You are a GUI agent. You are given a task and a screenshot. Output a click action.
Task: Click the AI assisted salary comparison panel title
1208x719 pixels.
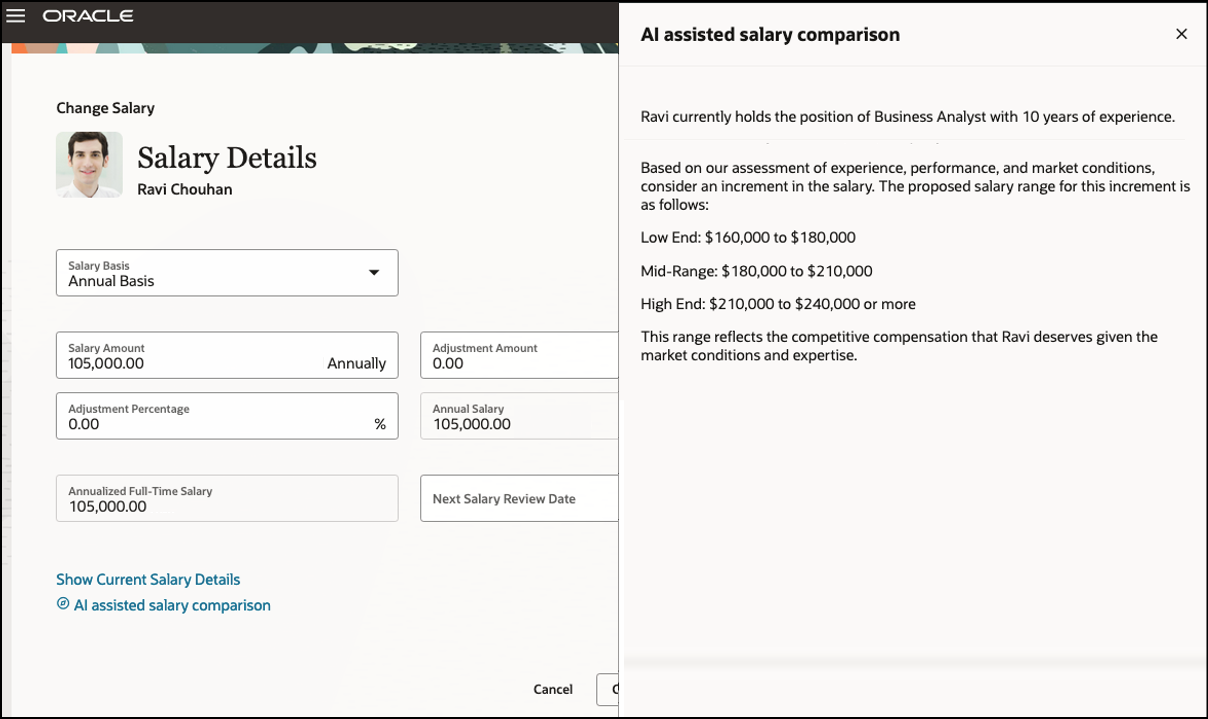tap(770, 35)
